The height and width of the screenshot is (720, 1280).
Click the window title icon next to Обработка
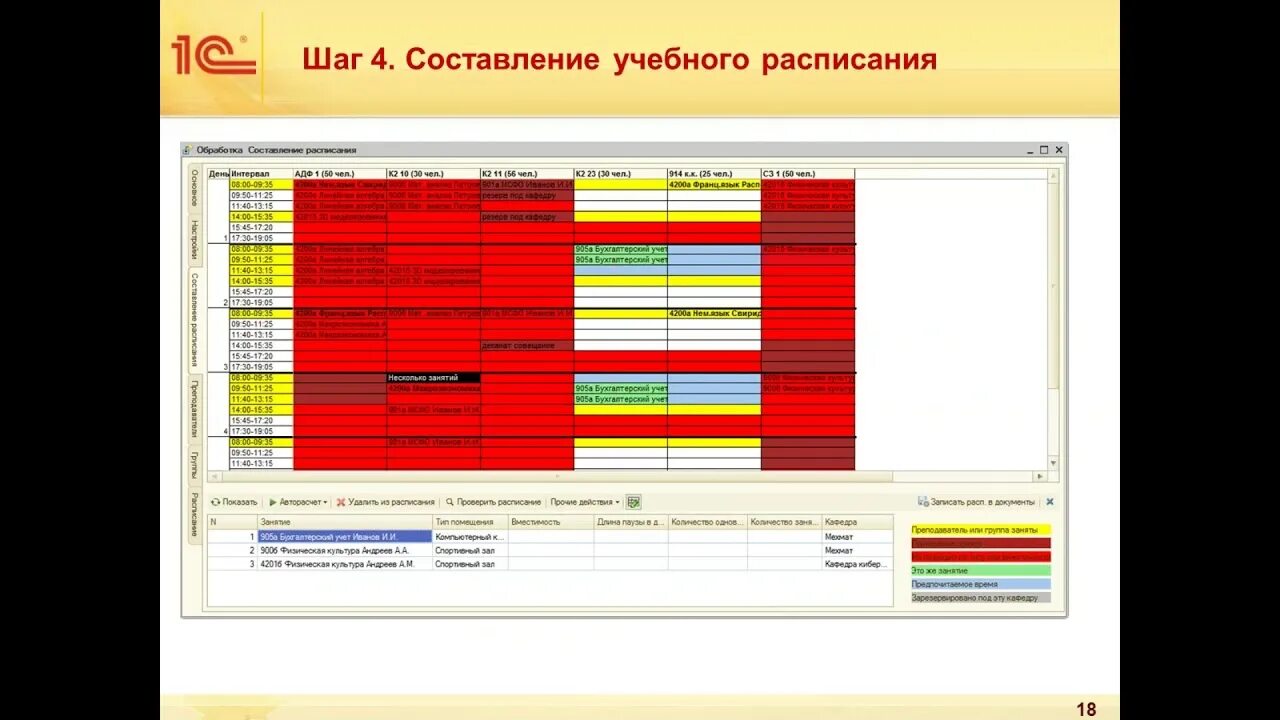click(188, 150)
